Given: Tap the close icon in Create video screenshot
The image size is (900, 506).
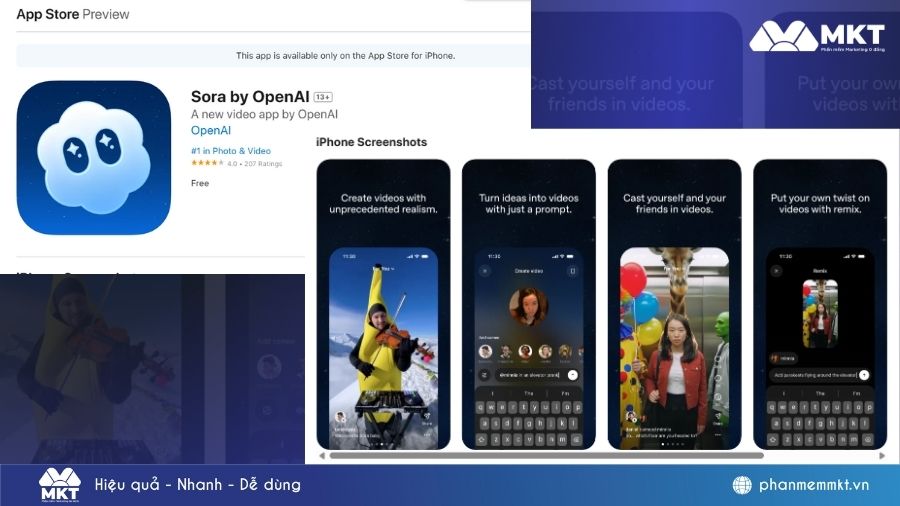Looking at the screenshot, I should point(486,271).
